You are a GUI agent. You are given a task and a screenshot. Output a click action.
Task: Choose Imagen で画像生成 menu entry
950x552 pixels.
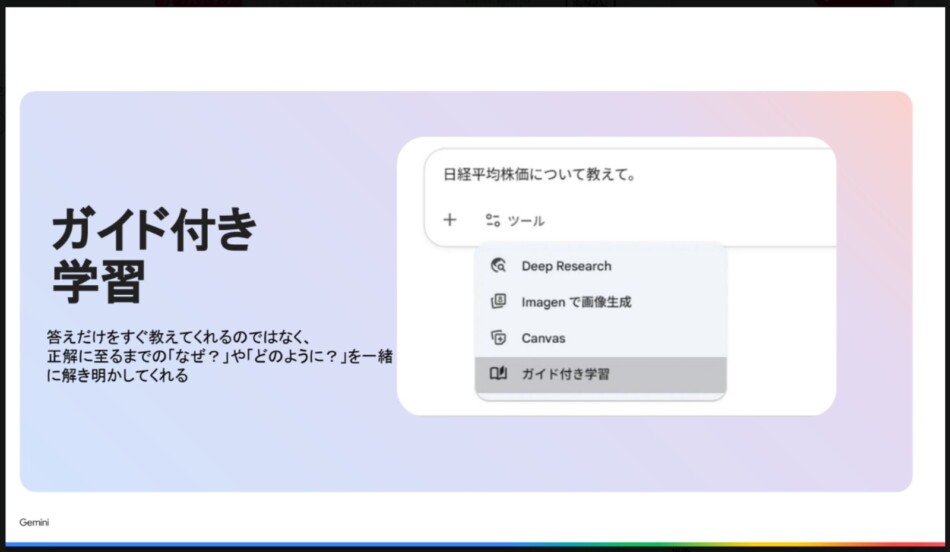click(x=600, y=301)
